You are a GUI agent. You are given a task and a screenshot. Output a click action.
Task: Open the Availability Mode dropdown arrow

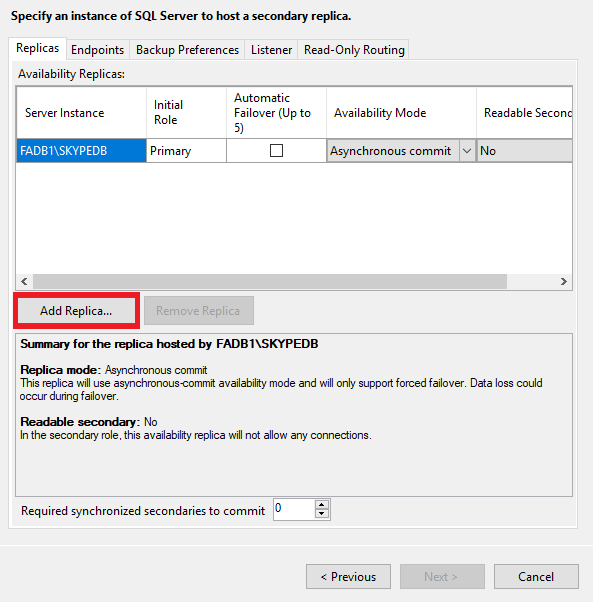point(467,151)
